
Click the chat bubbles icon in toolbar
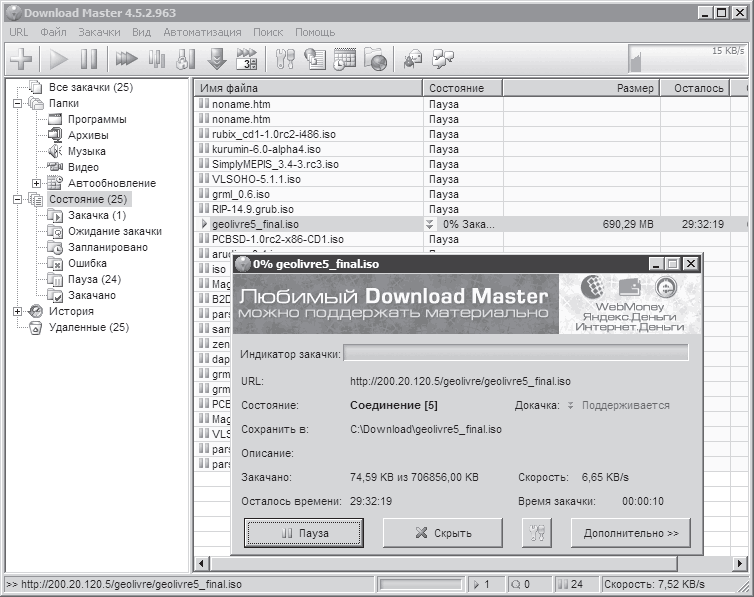pyautogui.click(x=443, y=59)
